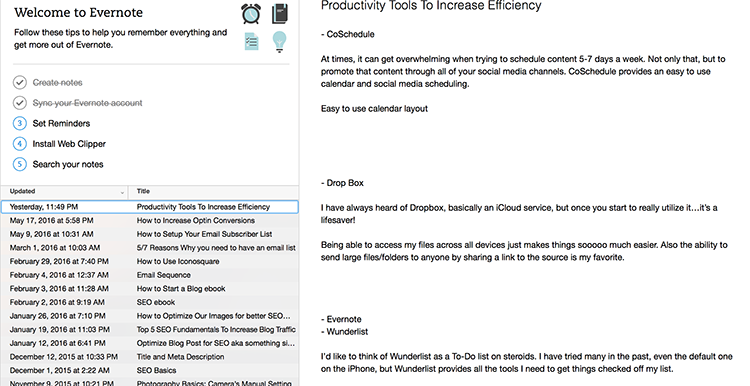Image resolution: width=750 pixels, height=386 pixels.
Task: Click the dark notebook icon
Action: pos(280,13)
